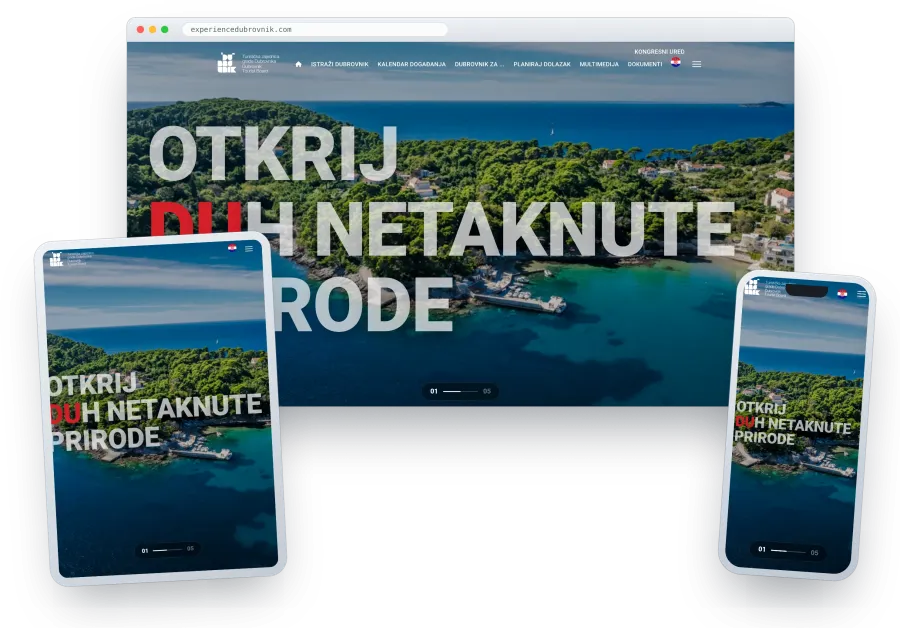This screenshot has height=628, width=900.
Task: Open the ISTRAŽI DUBROVNIK menu
Action: pyautogui.click(x=340, y=64)
